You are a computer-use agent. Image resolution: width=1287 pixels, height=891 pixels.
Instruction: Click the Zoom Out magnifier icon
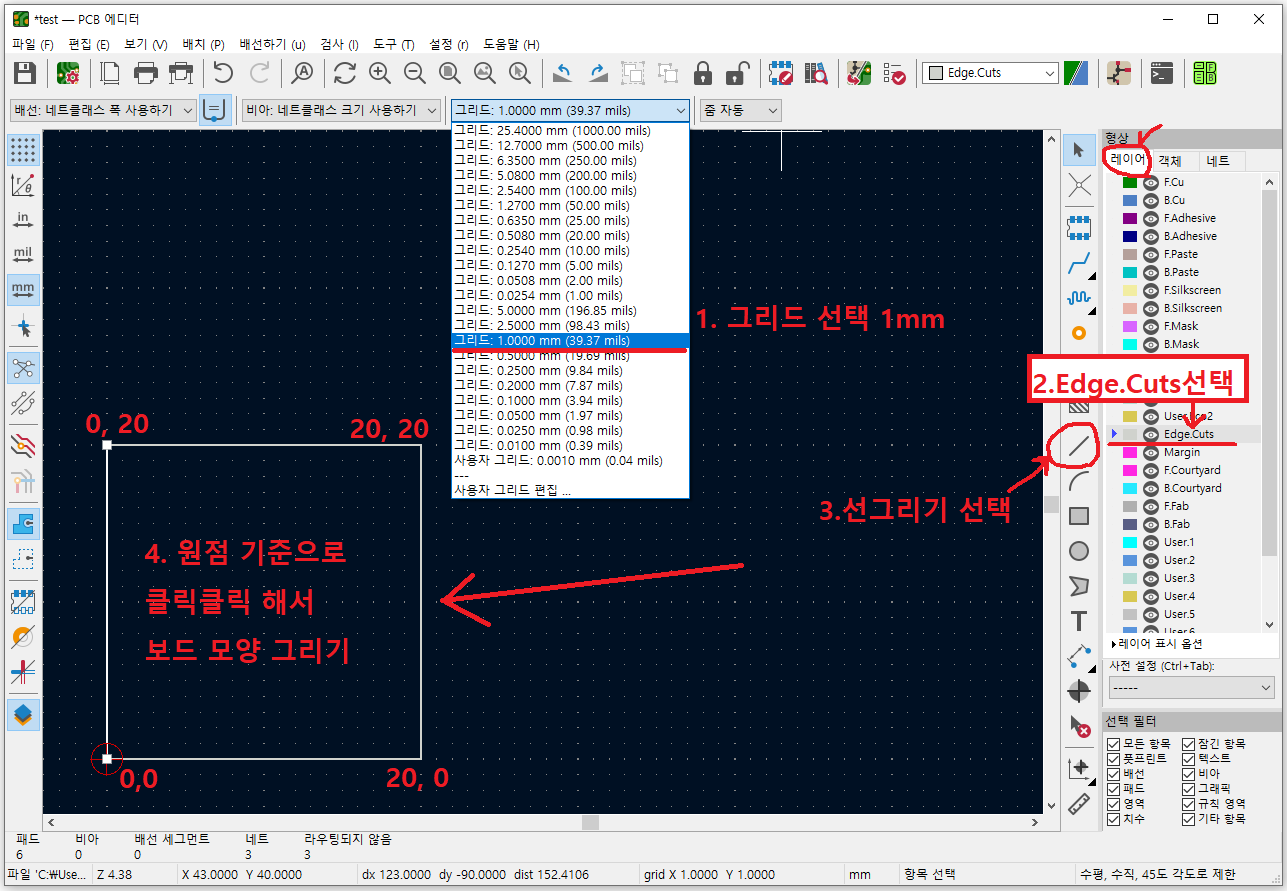pyautogui.click(x=415, y=73)
